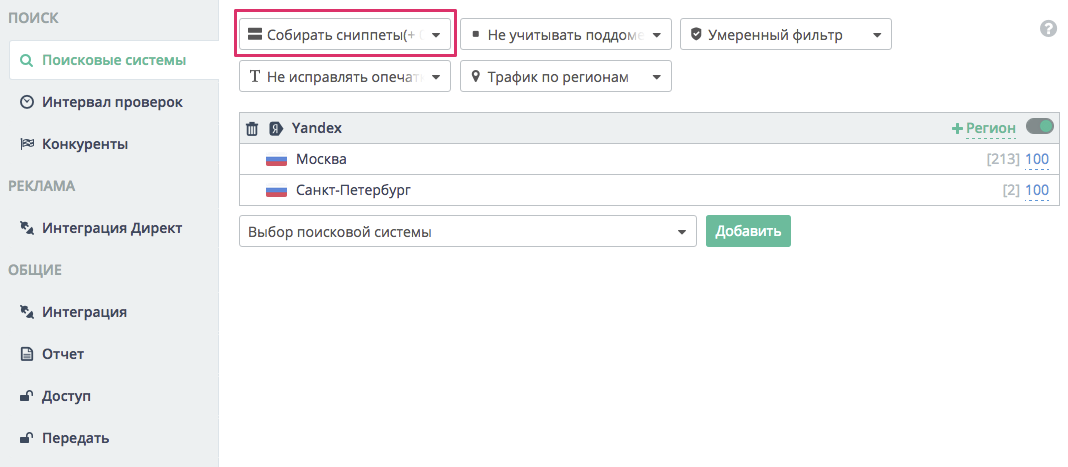This screenshot has height=467, width=1068.
Task: Click the + Регион link
Action: 983,129
